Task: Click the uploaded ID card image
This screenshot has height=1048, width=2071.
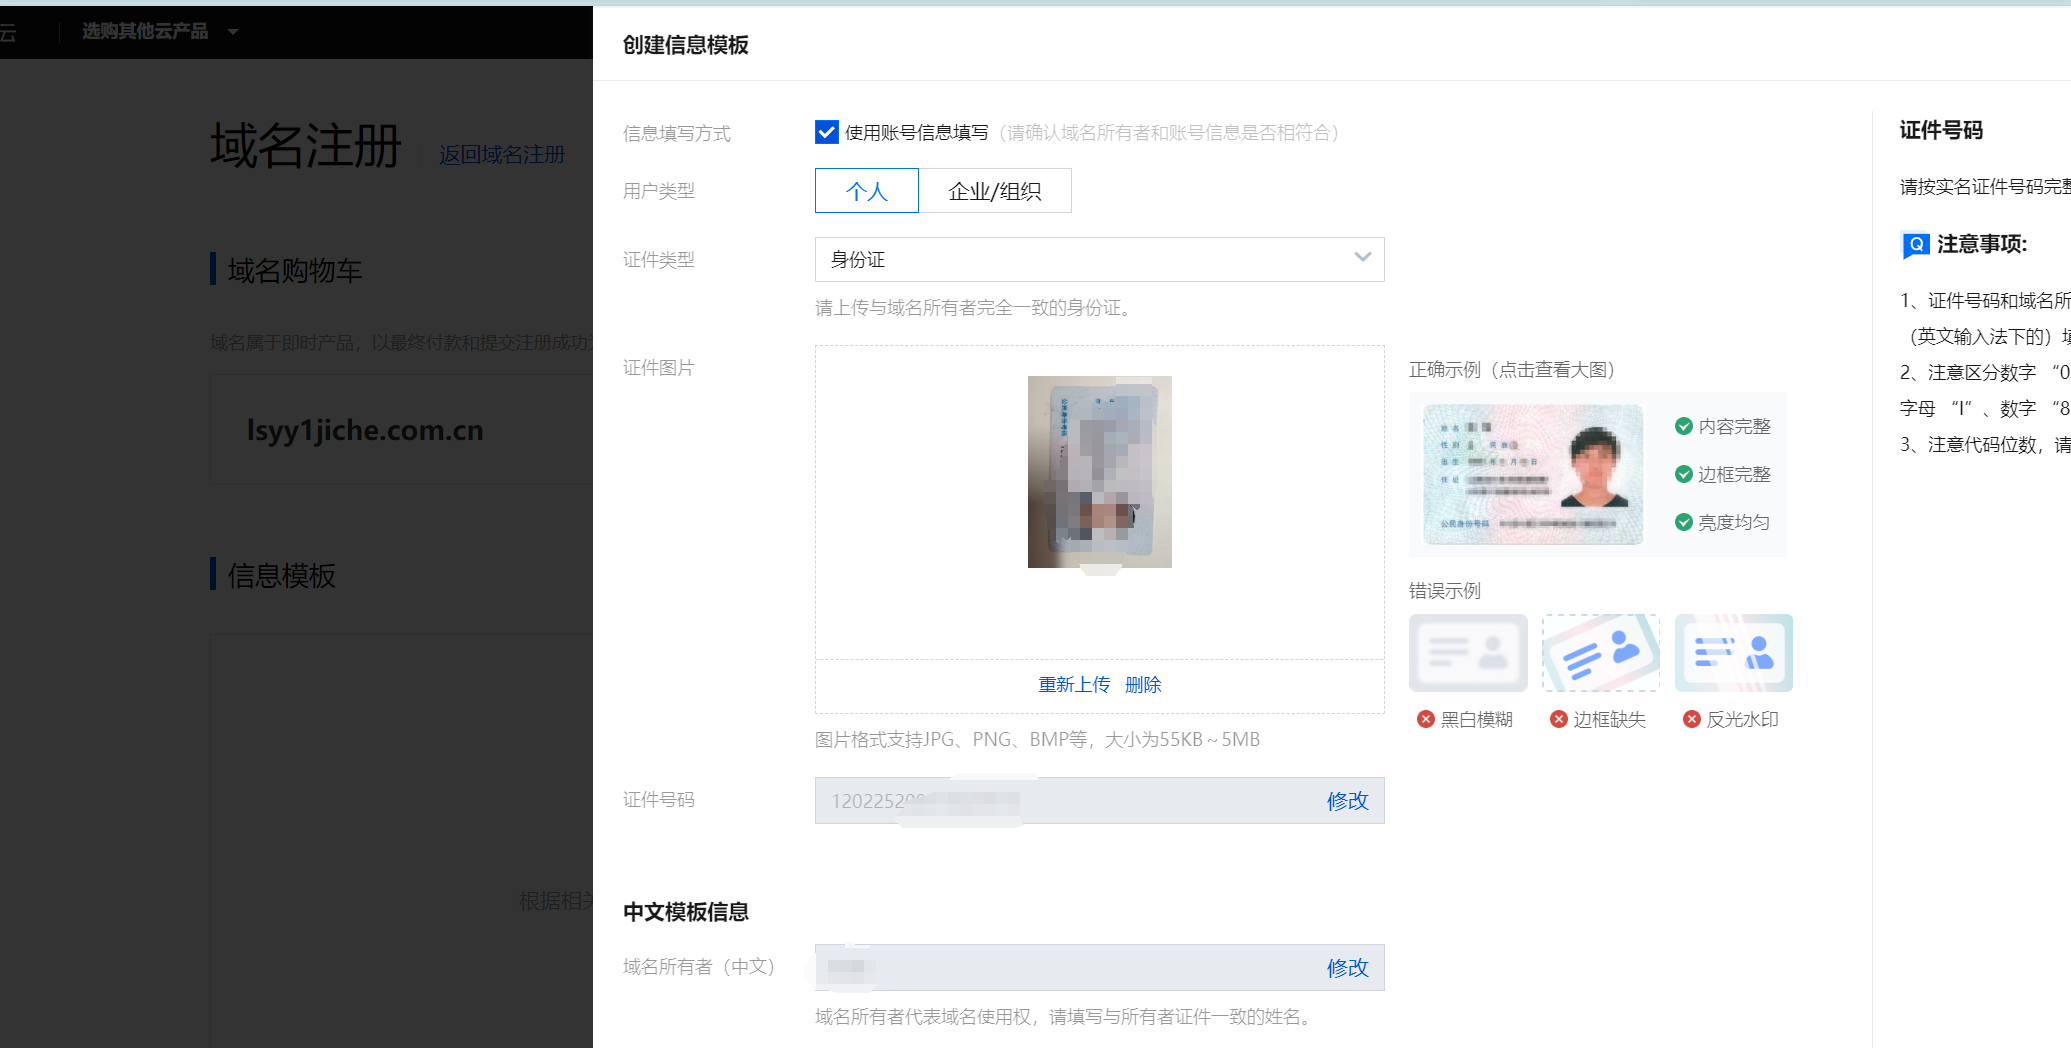Action: click(x=1100, y=472)
